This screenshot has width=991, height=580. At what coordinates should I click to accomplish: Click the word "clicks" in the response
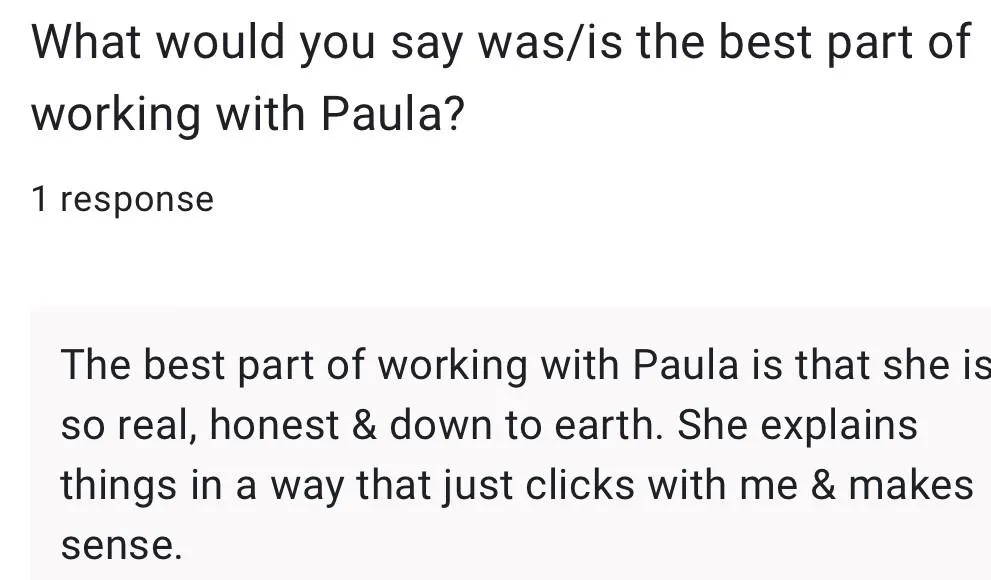tap(580, 485)
